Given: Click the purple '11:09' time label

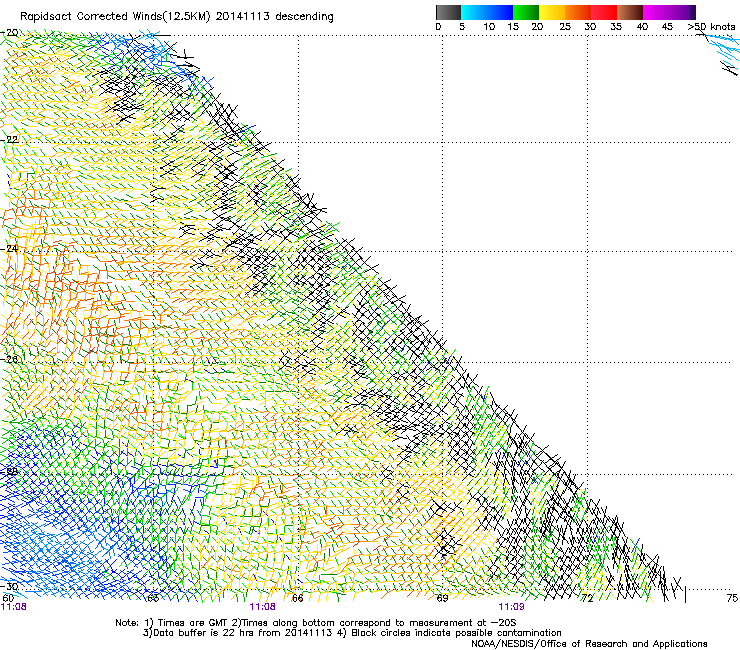Looking at the screenshot, I should click(x=511, y=607).
